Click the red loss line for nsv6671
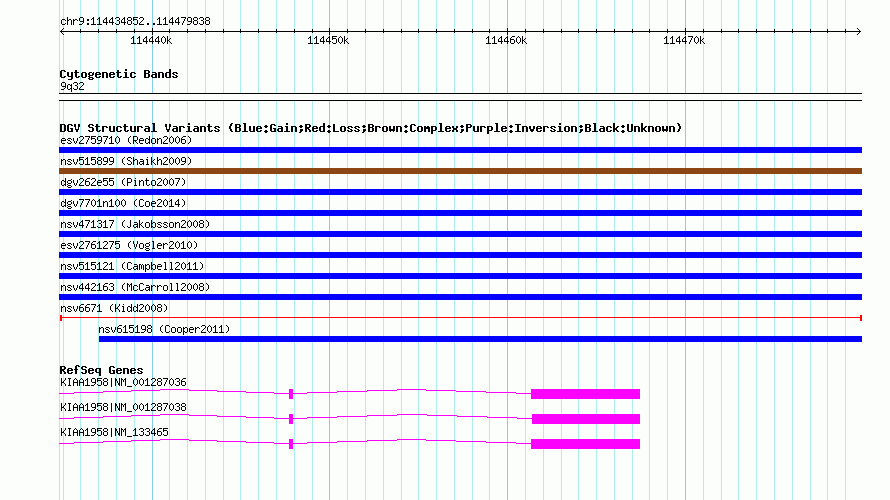 coord(460,318)
